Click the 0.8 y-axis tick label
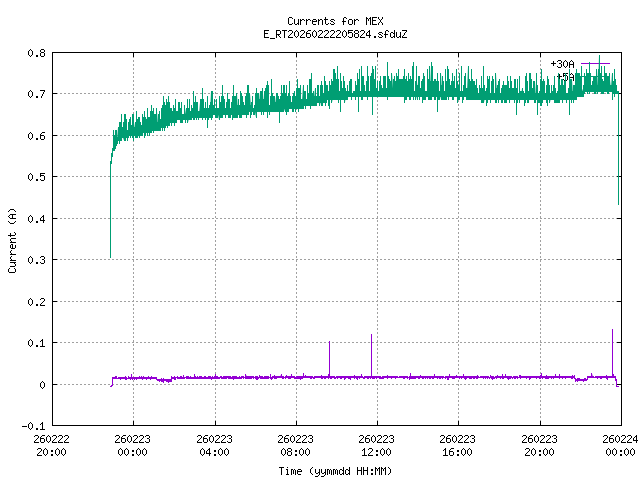This screenshot has height=480, width=640. point(35,53)
